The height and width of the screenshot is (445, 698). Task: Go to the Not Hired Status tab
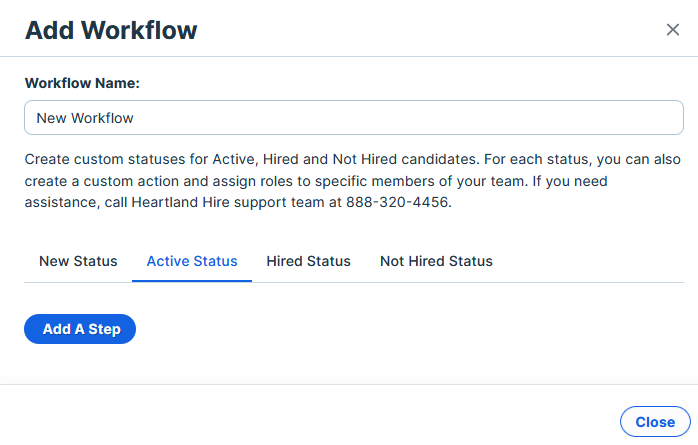[436, 261]
